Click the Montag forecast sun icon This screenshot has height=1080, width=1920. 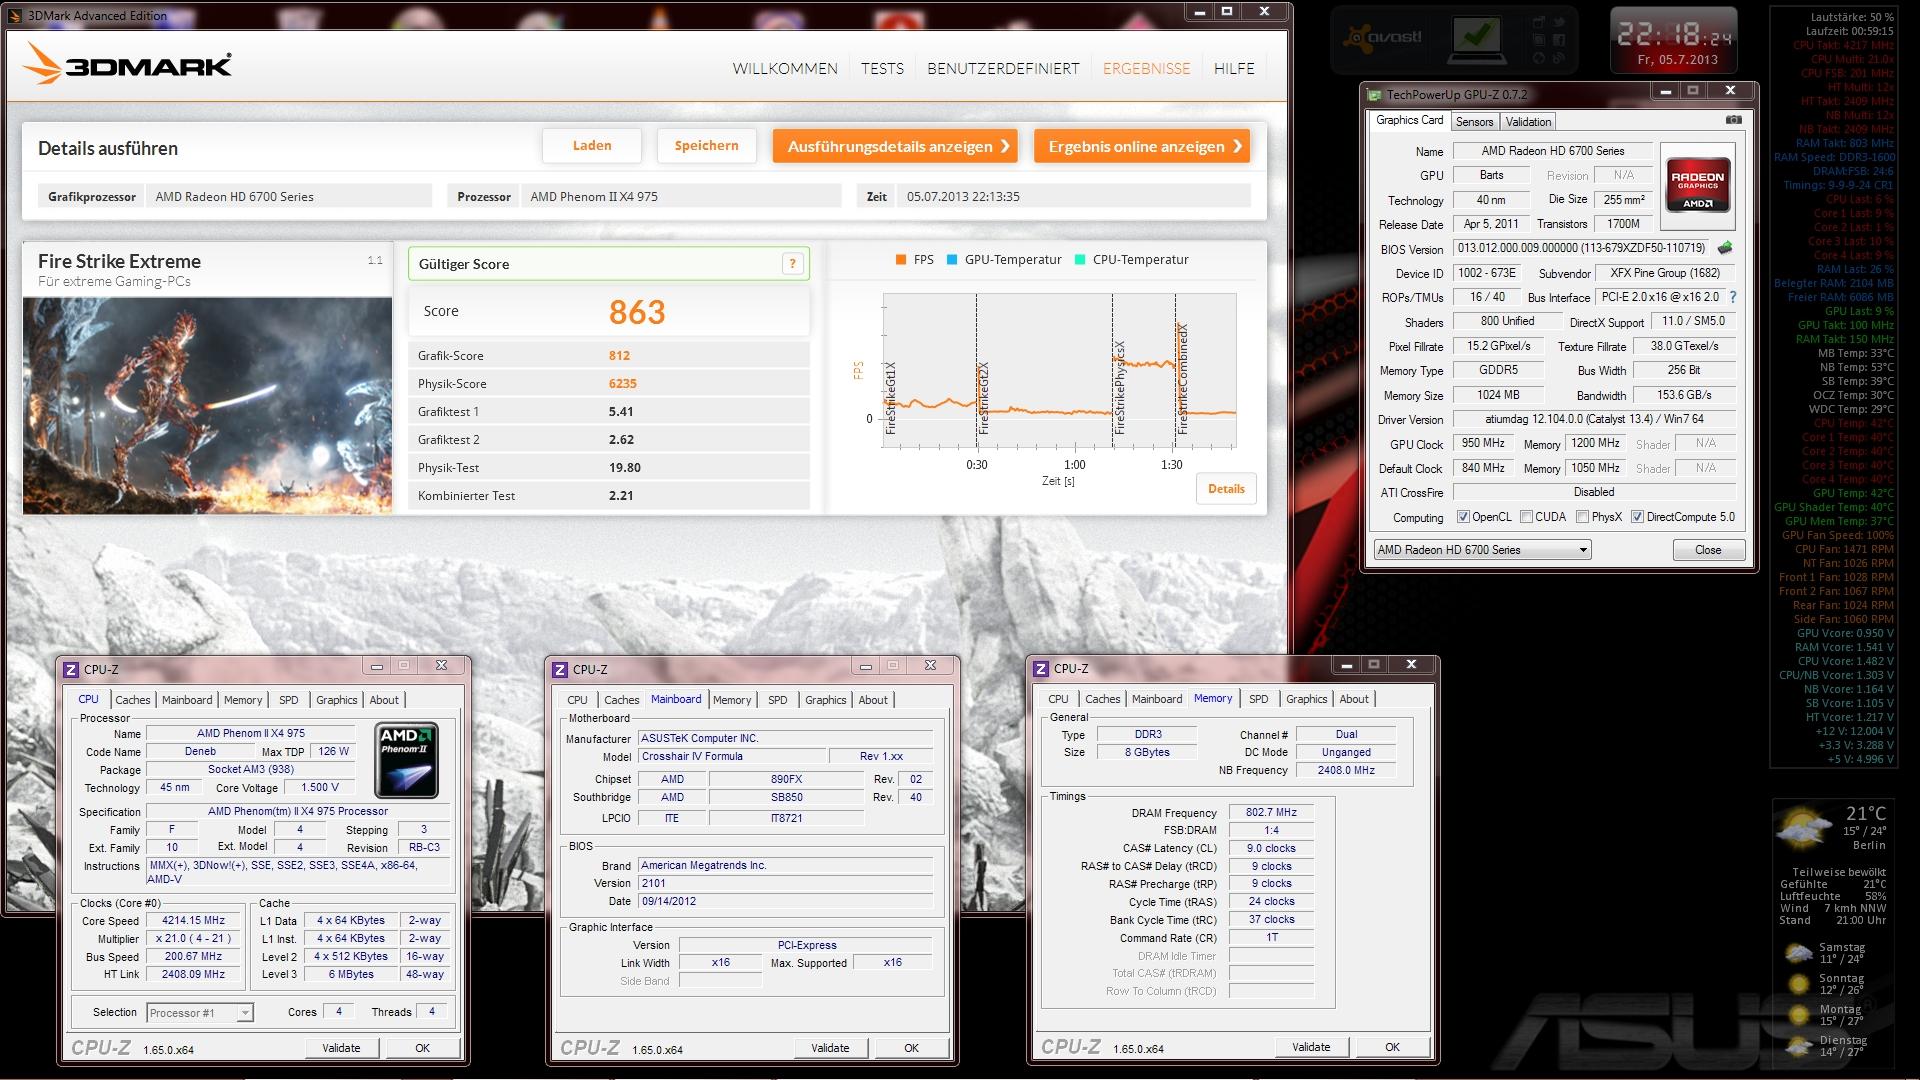point(1800,1015)
